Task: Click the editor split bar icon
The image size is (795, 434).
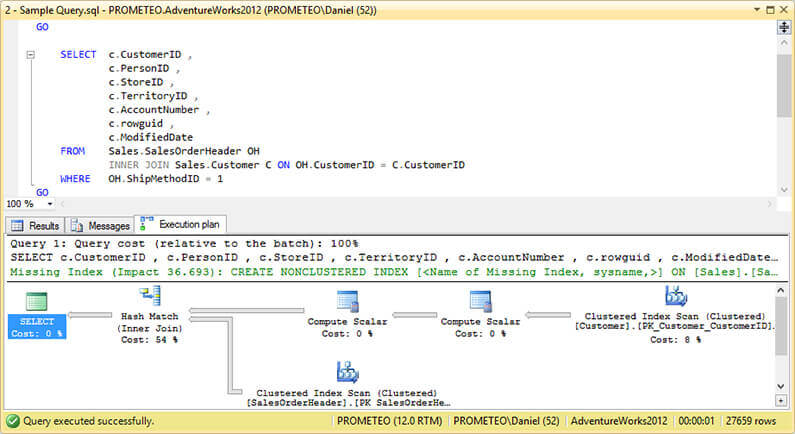Action: [x=784, y=27]
